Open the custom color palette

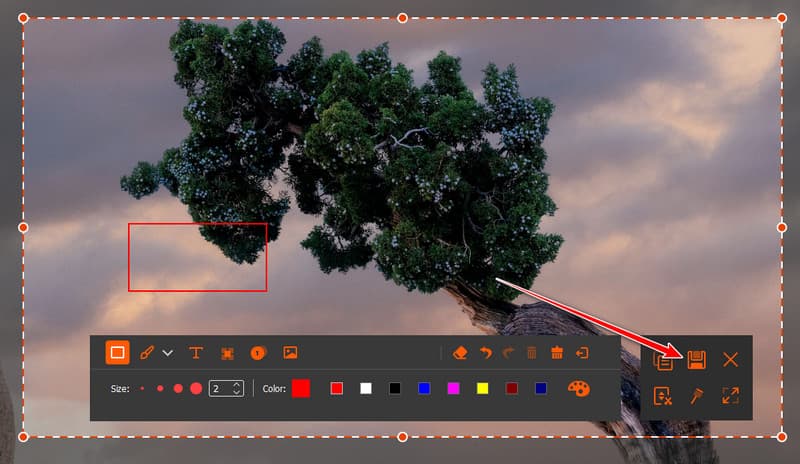pos(579,388)
